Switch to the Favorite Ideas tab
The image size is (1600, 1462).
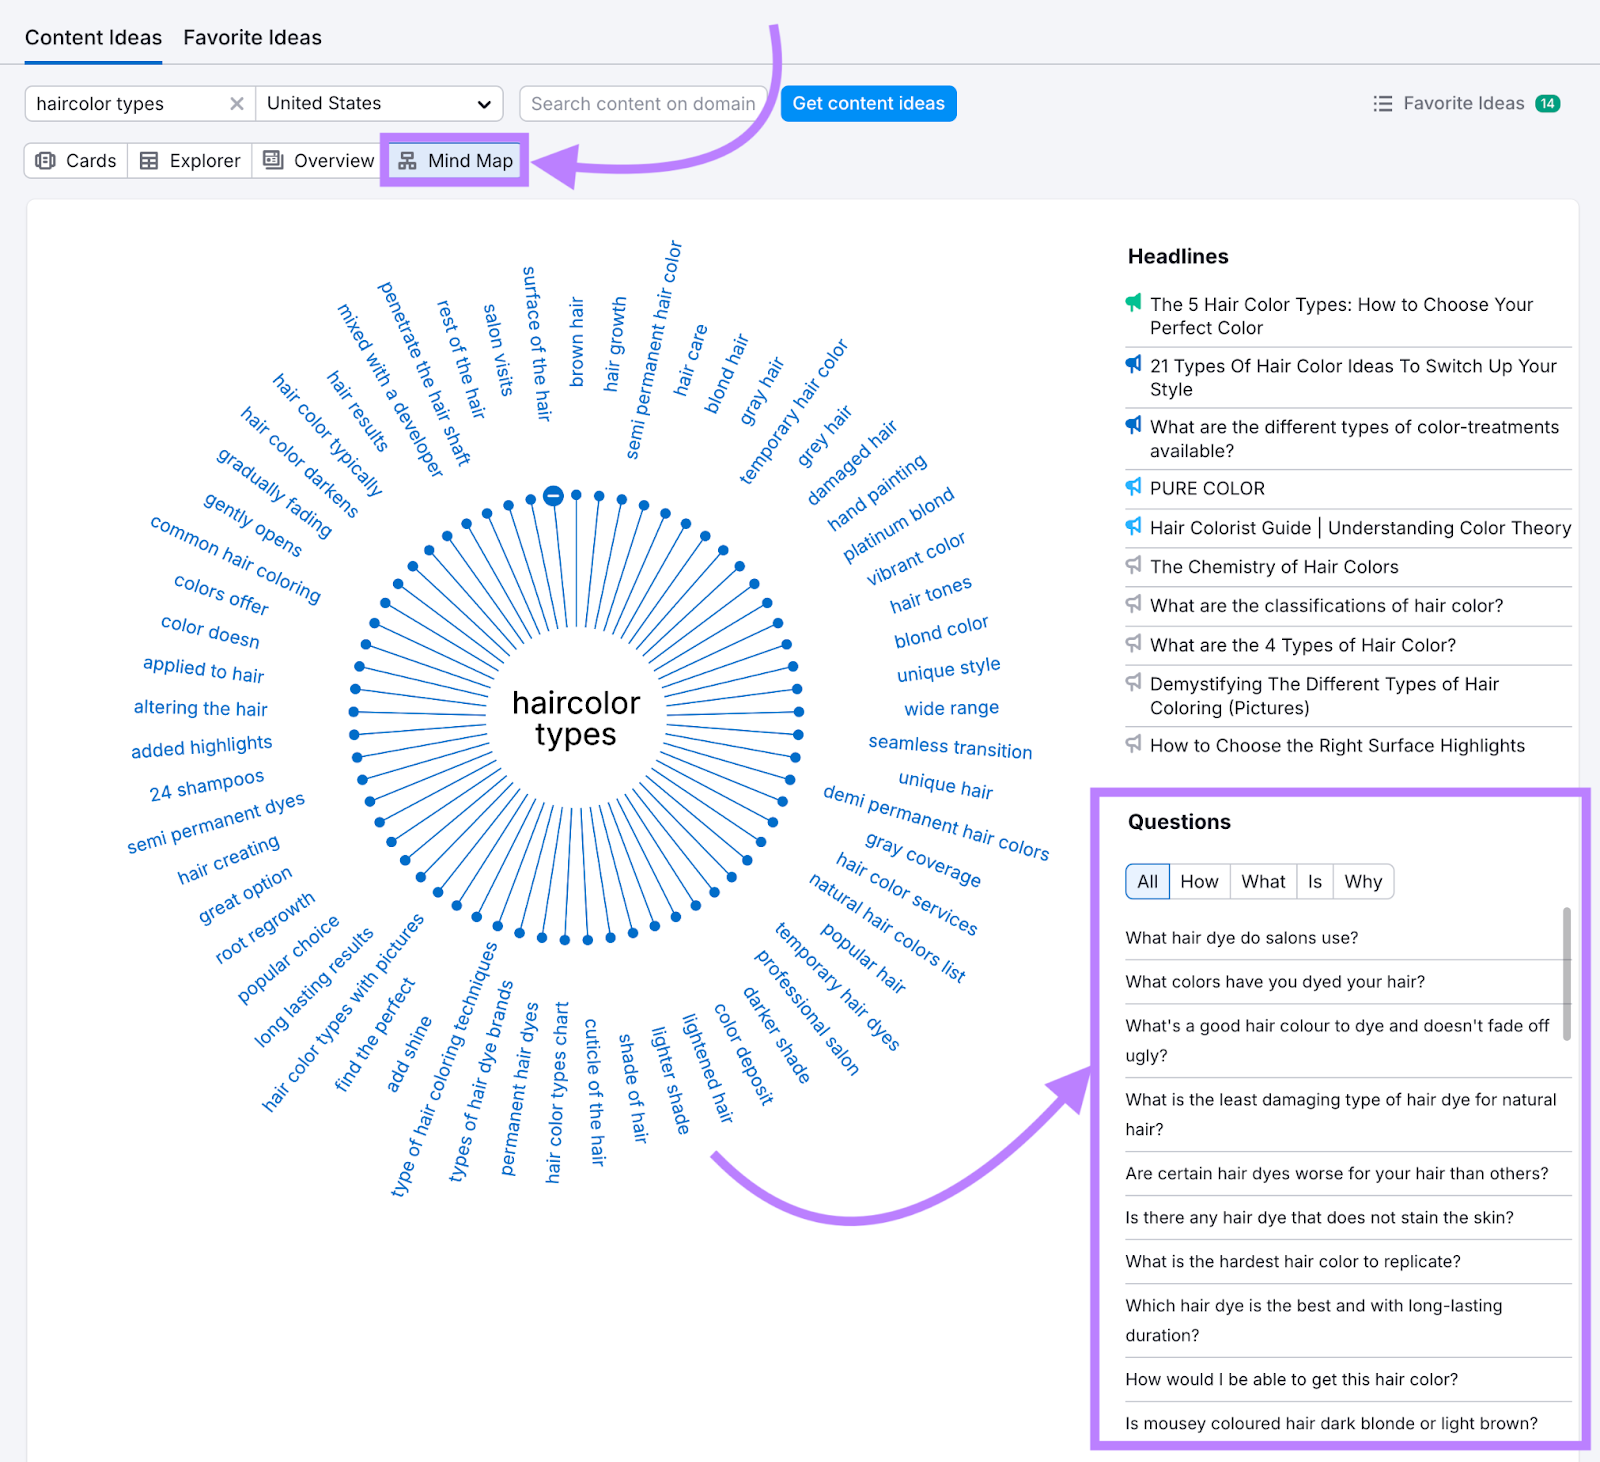[x=252, y=38]
